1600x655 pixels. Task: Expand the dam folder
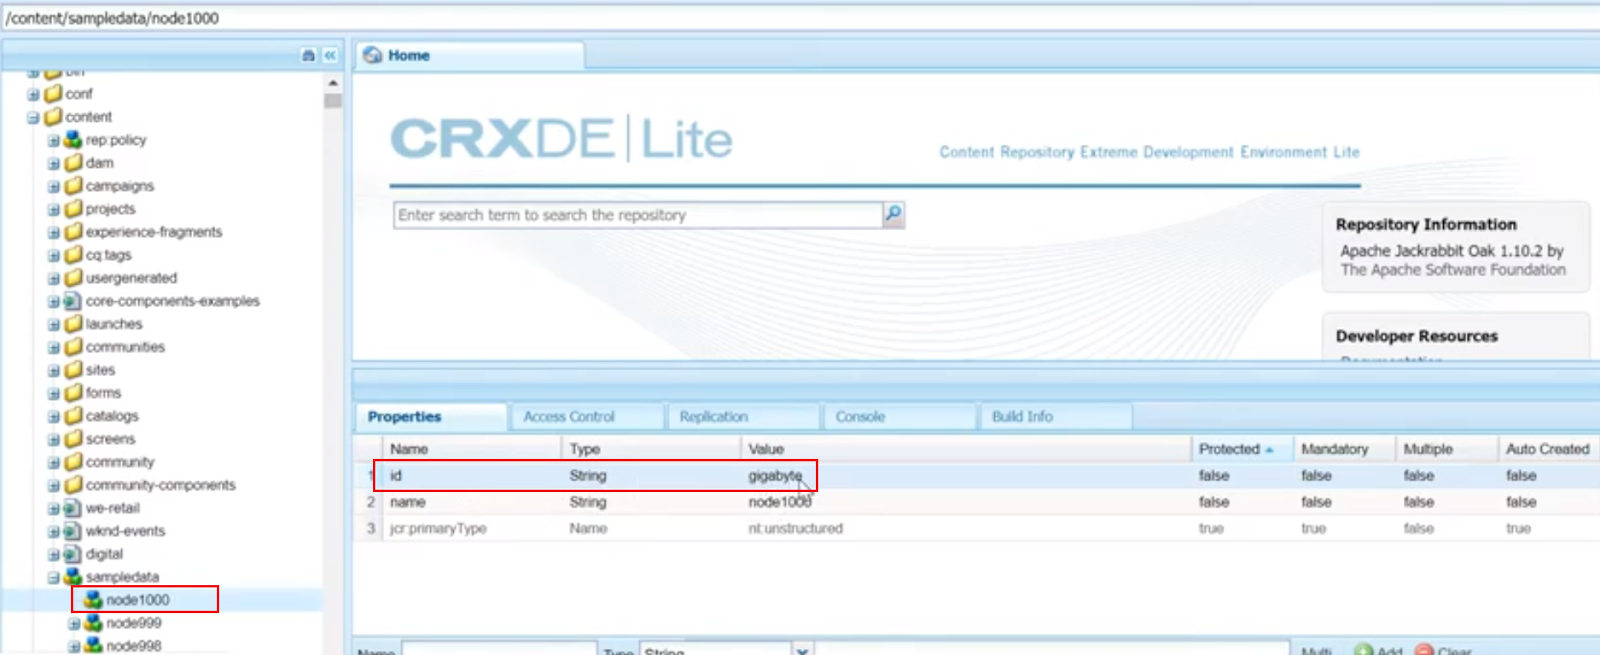coord(54,163)
